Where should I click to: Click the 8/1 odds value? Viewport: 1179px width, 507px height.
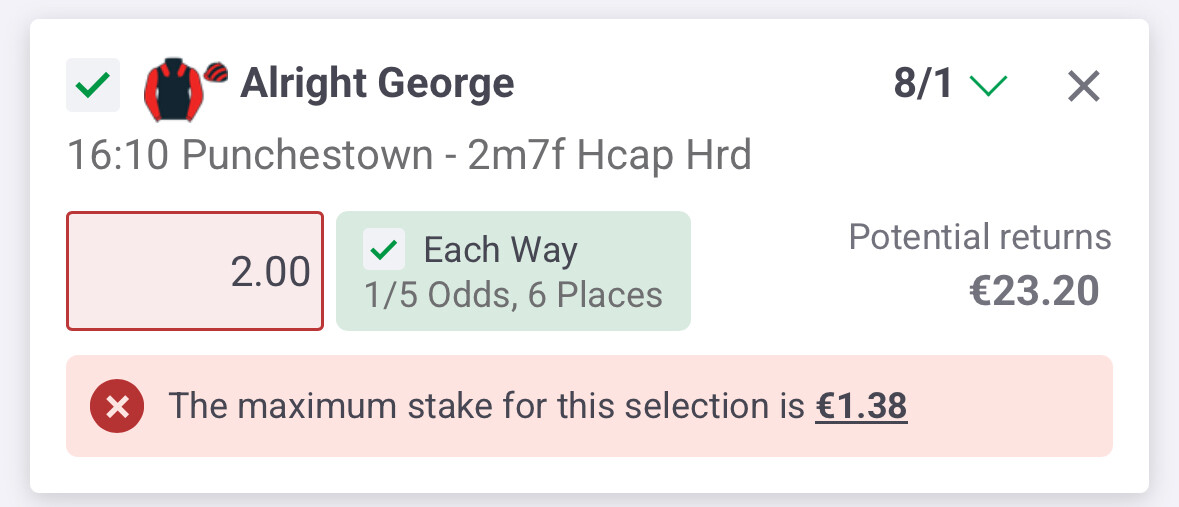tap(923, 86)
